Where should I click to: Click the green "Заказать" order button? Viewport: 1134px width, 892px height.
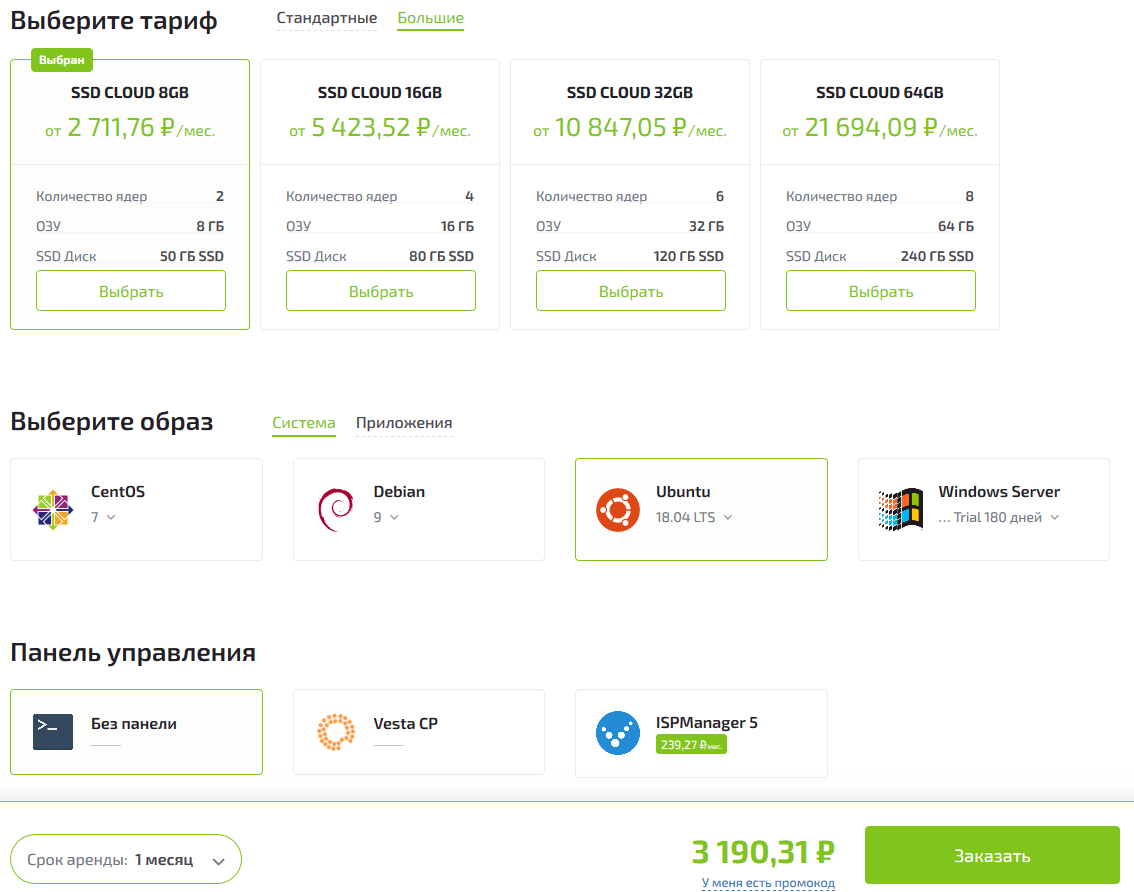[x=992, y=855]
